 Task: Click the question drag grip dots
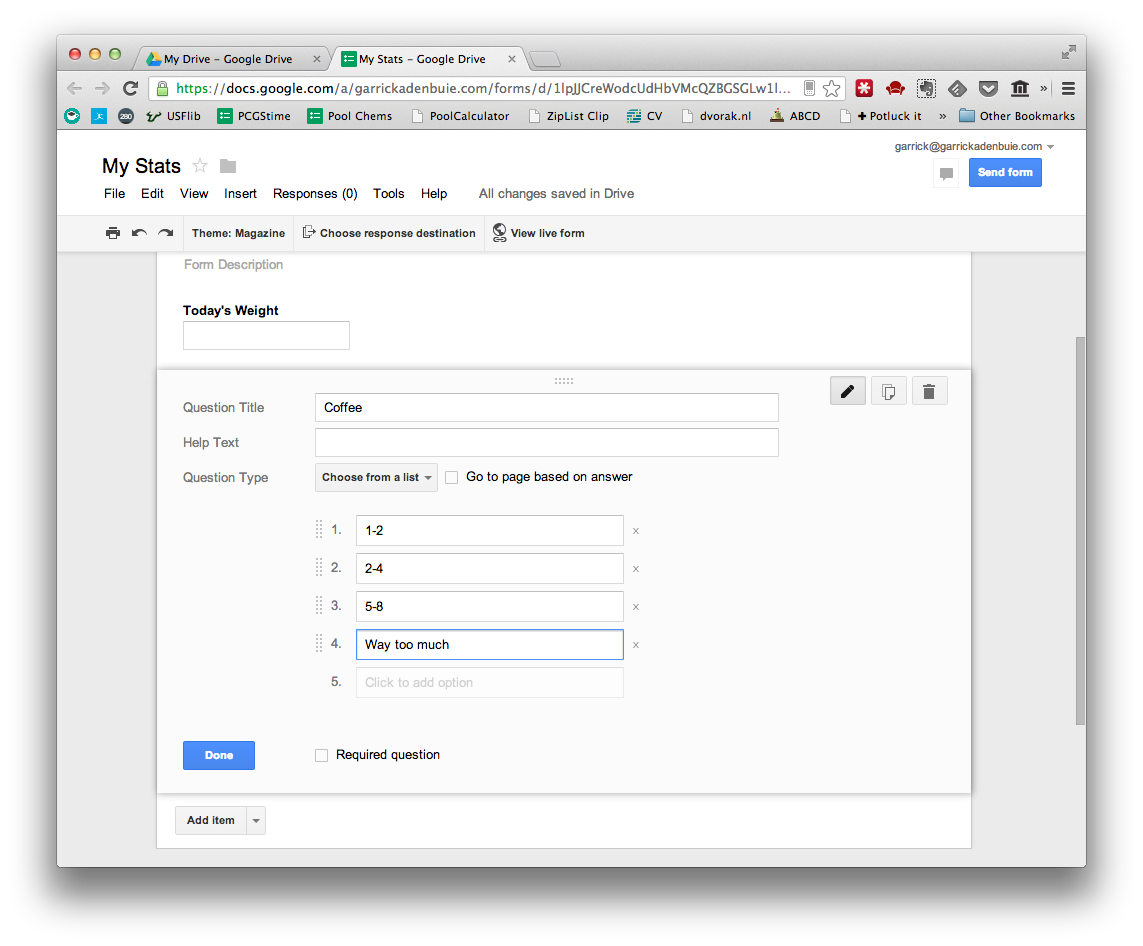click(563, 380)
